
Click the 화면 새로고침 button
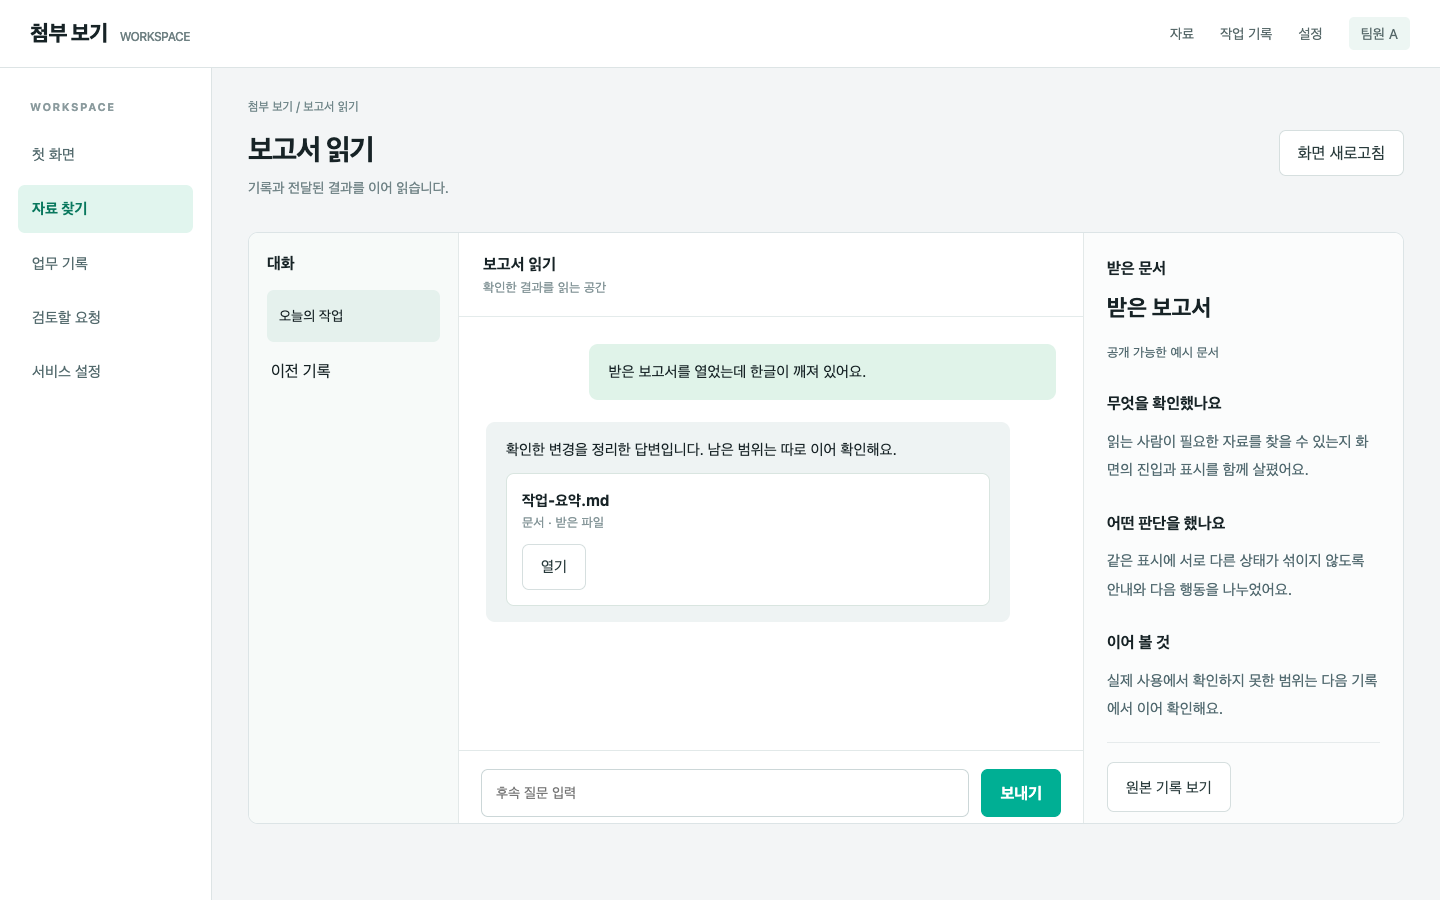(1341, 153)
